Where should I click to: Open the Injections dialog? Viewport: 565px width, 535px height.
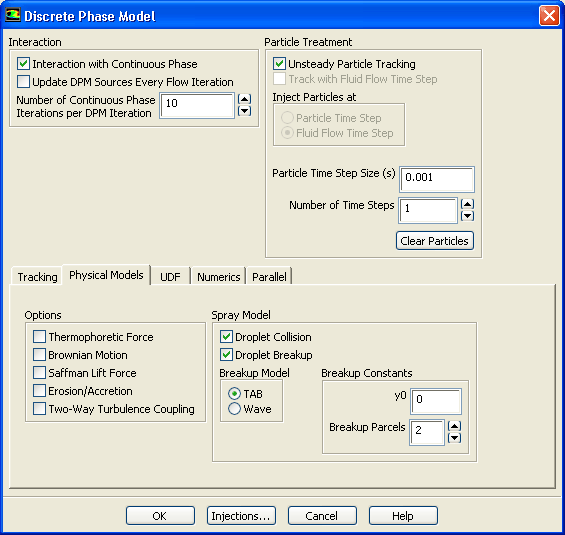(241, 516)
